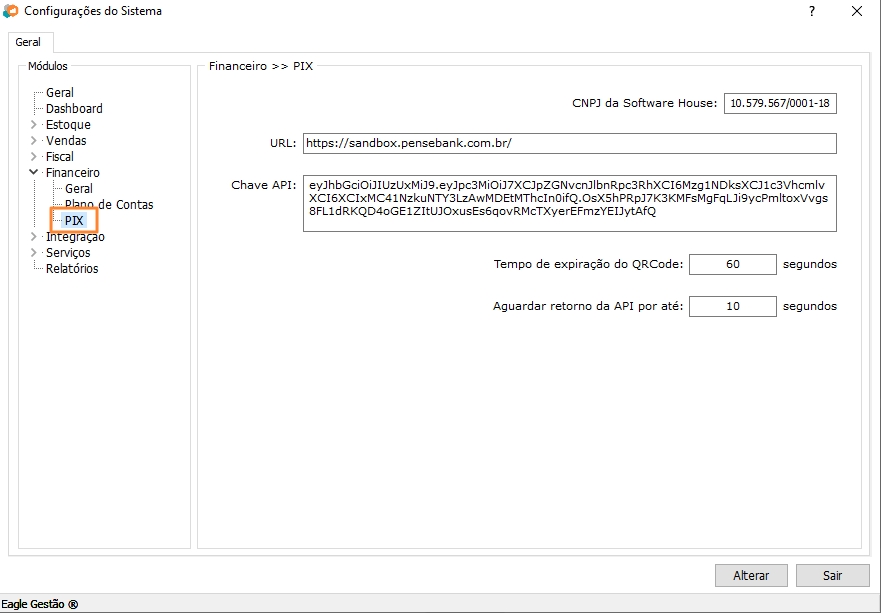Select Vendas module label
Image resolution: width=881 pixels, height=613 pixels.
66,140
